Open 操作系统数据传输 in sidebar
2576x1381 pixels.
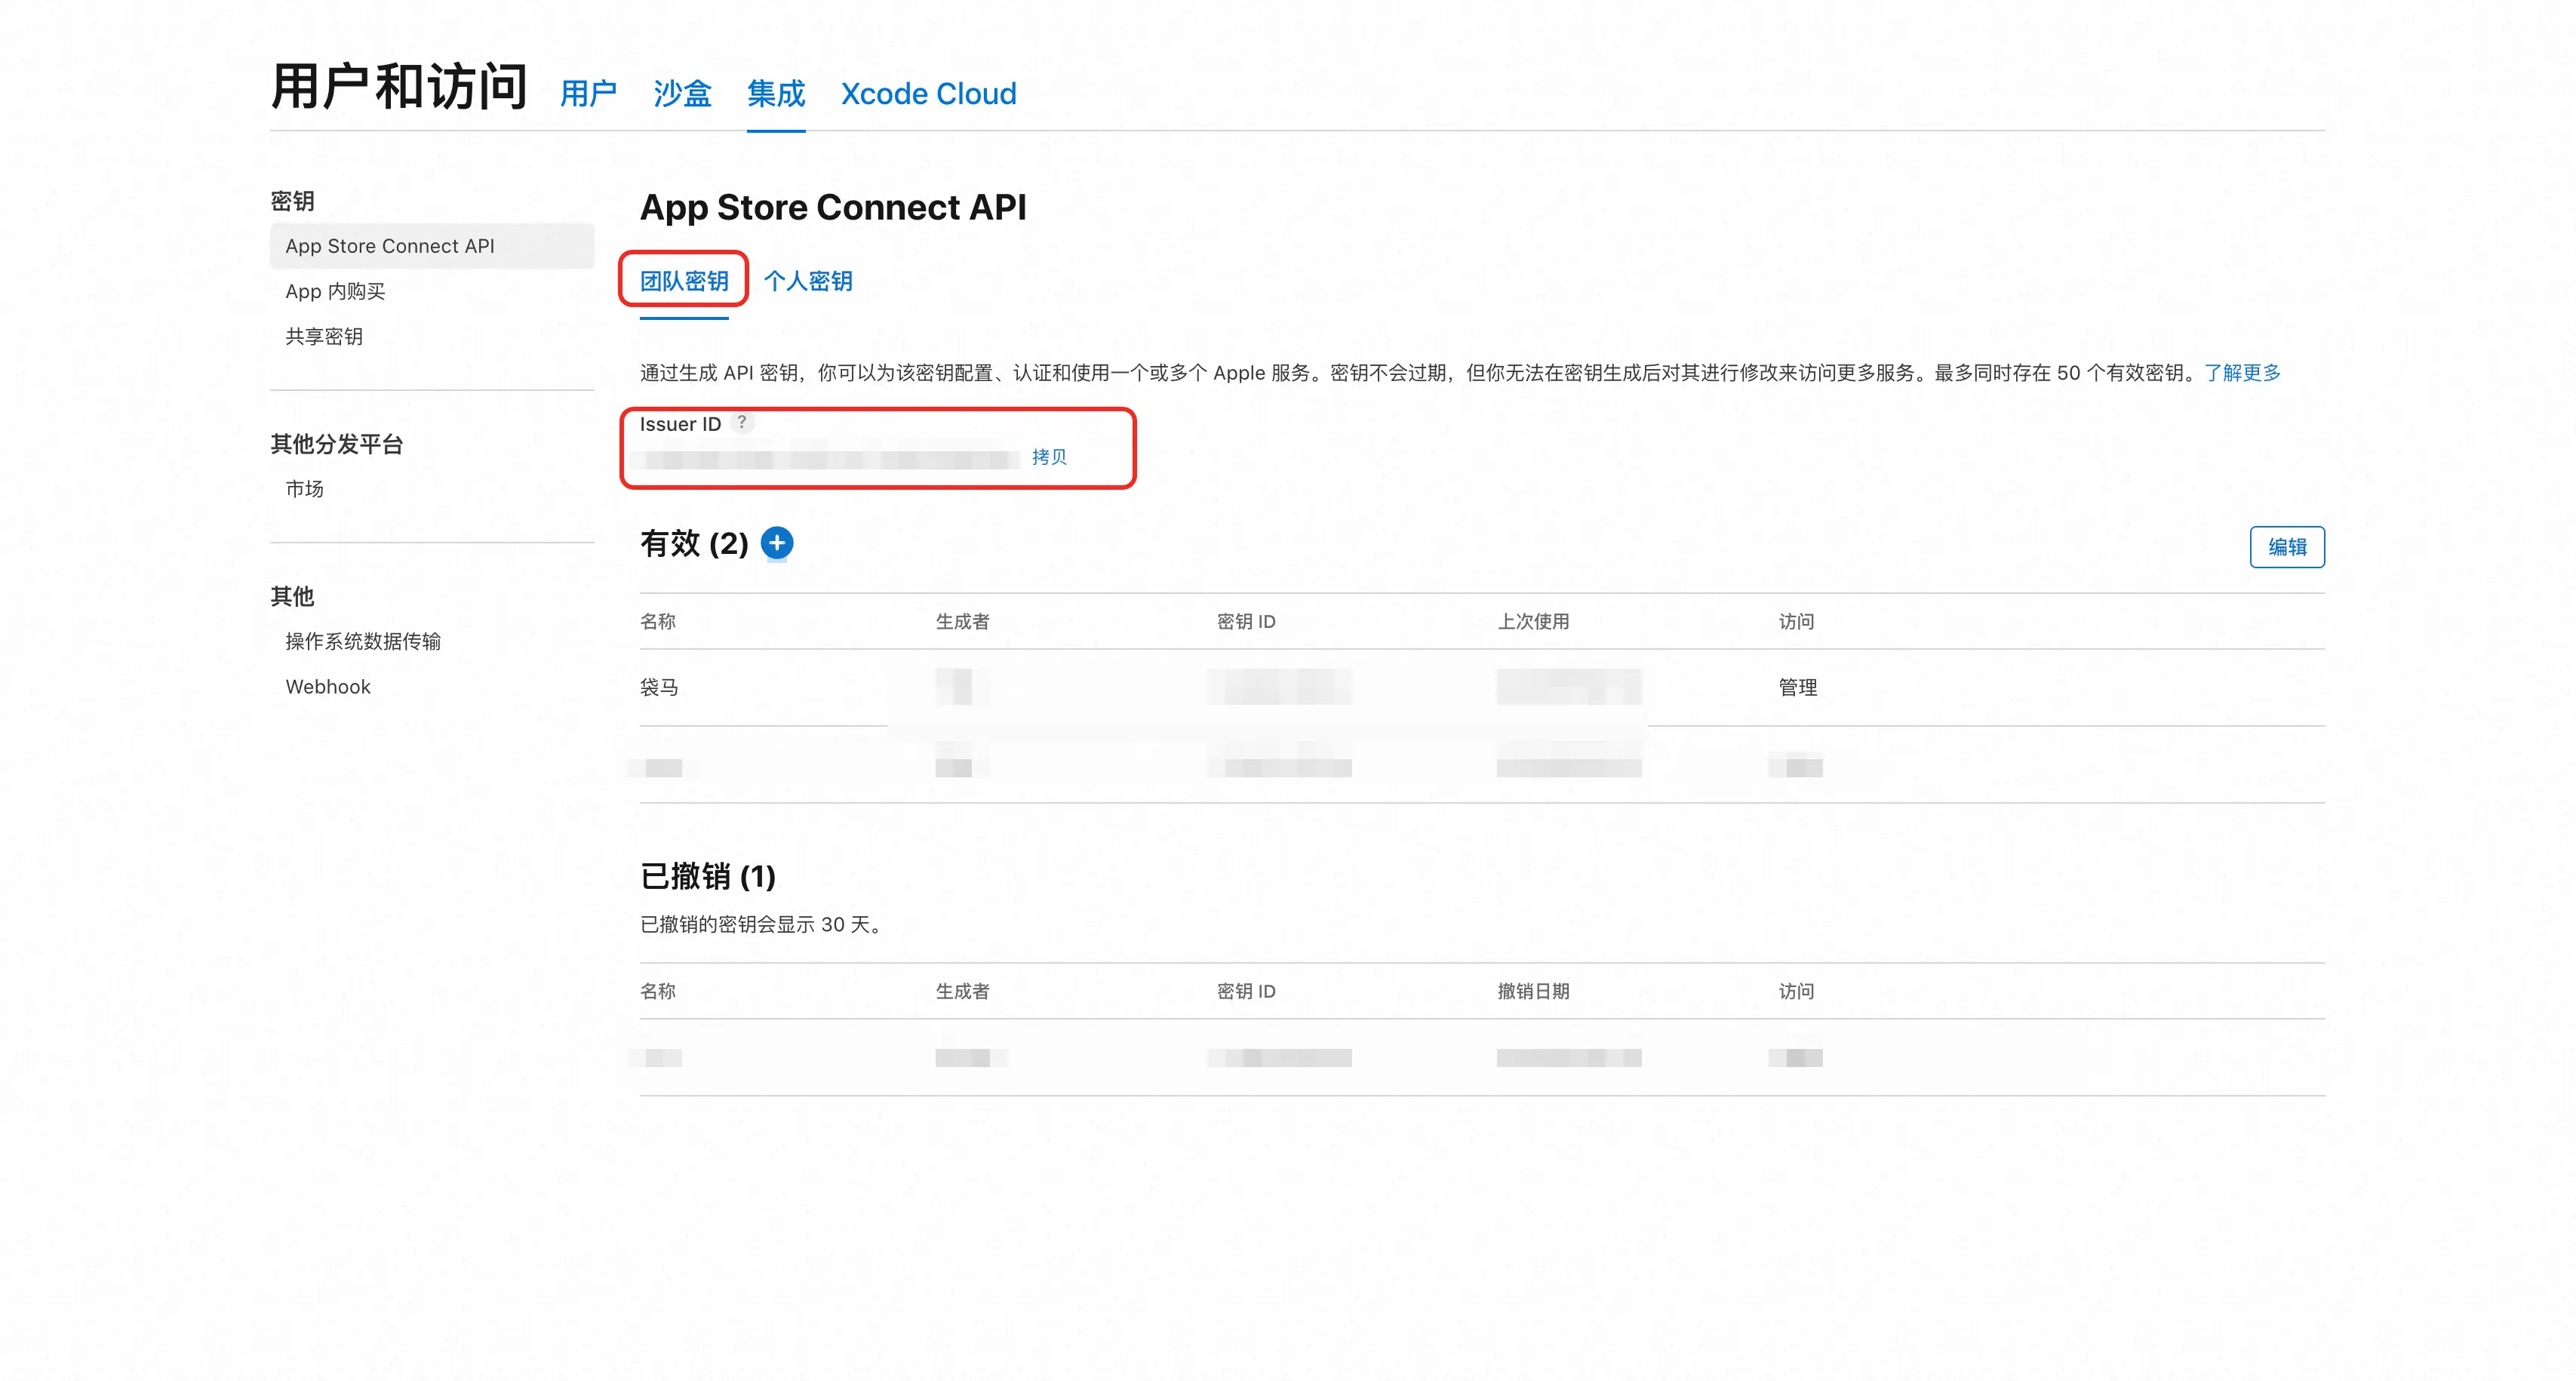click(363, 642)
